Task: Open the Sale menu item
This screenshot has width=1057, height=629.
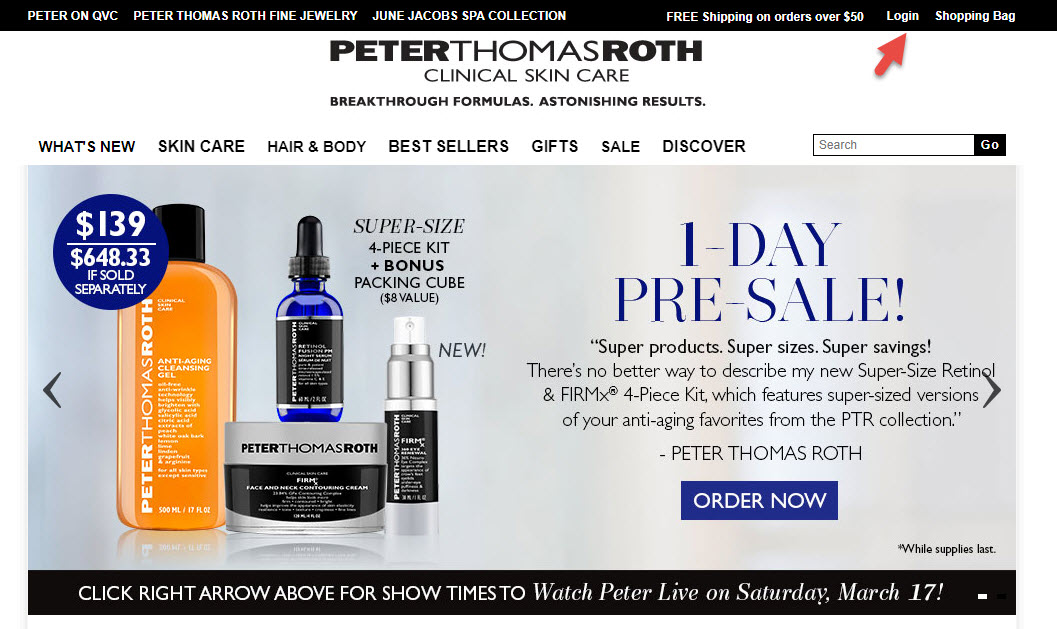Action: [x=620, y=146]
